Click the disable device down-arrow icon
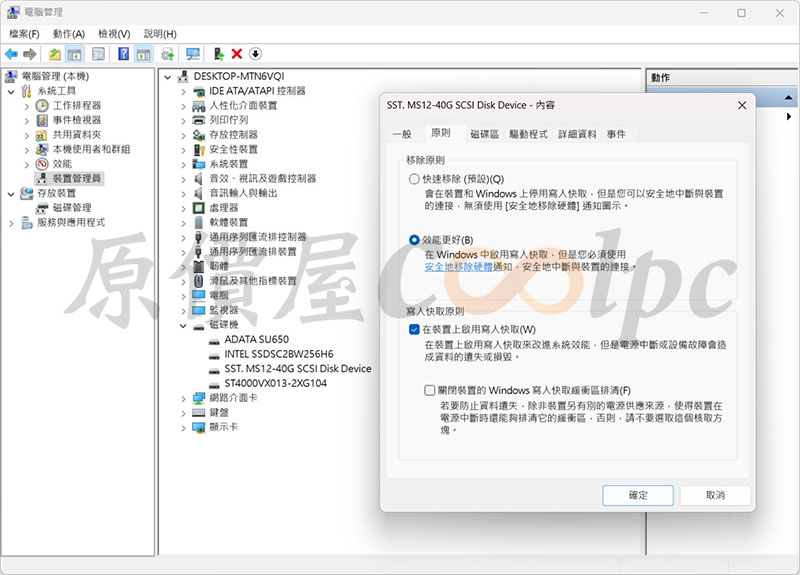 click(x=255, y=54)
